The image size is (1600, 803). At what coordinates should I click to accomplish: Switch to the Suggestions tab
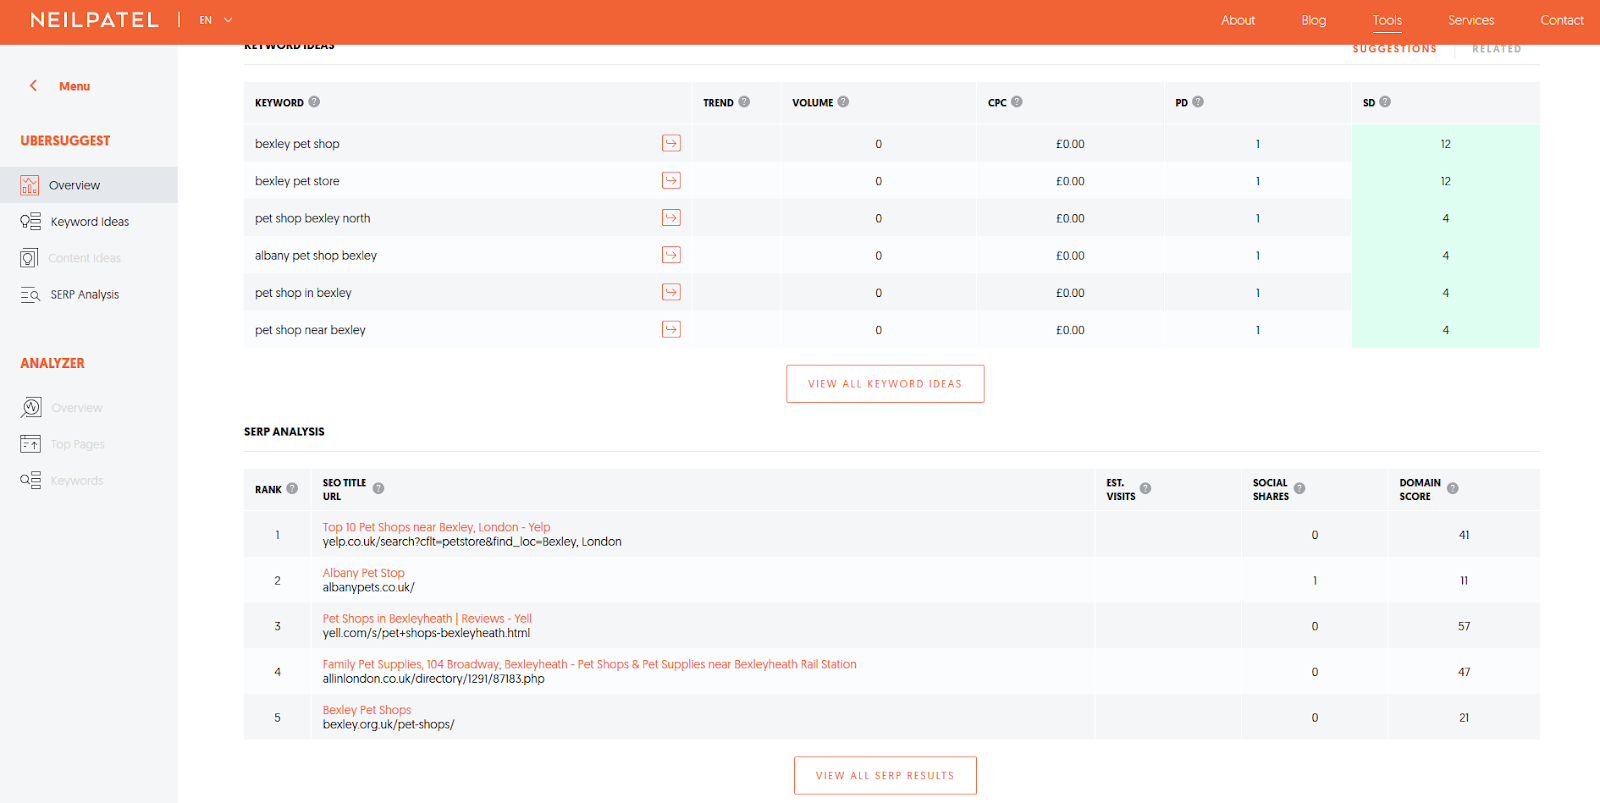(x=1395, y=49)
